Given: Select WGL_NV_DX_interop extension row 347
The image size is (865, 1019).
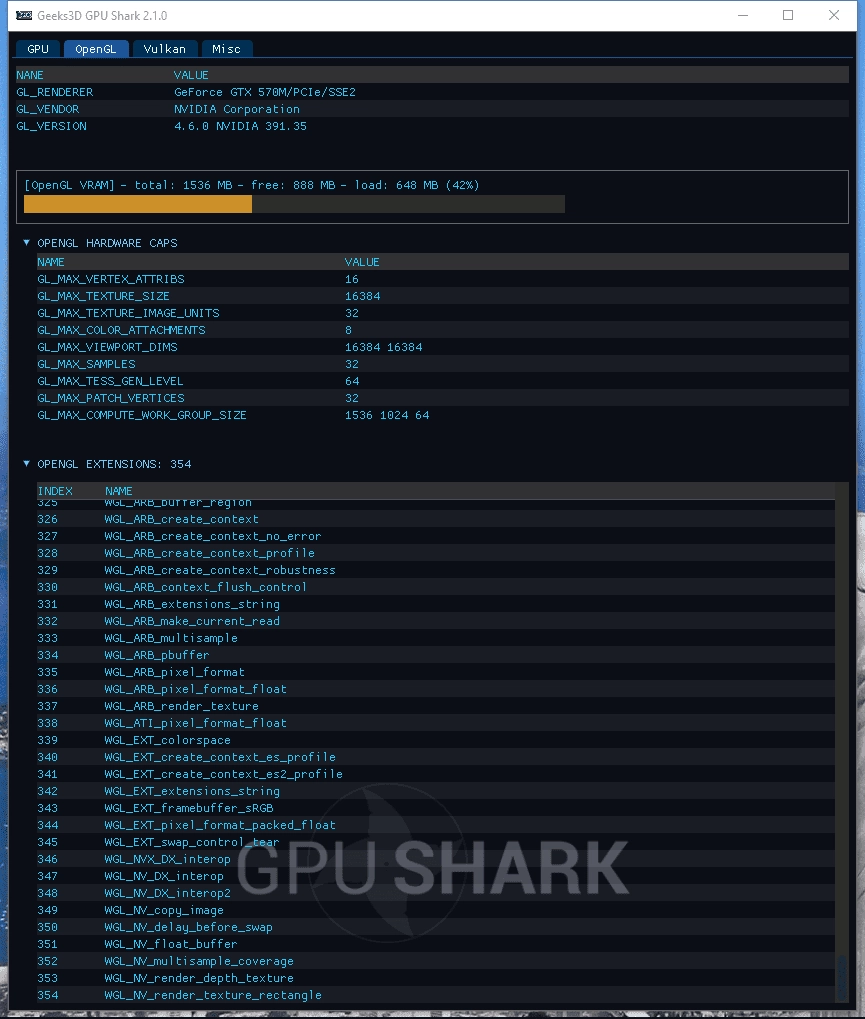Looking at the screenshot, I should [435, 875].
